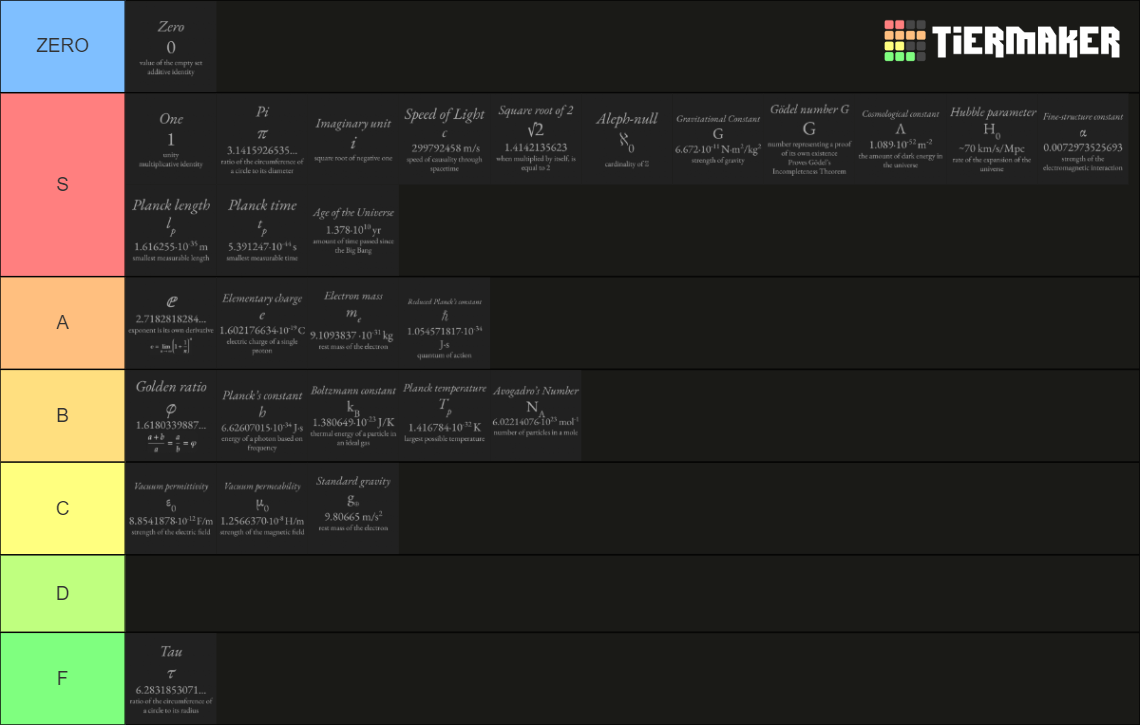Viewport: 1140px width, 725px height.
Task: Click the Golden ratio card
Action: 171,415
